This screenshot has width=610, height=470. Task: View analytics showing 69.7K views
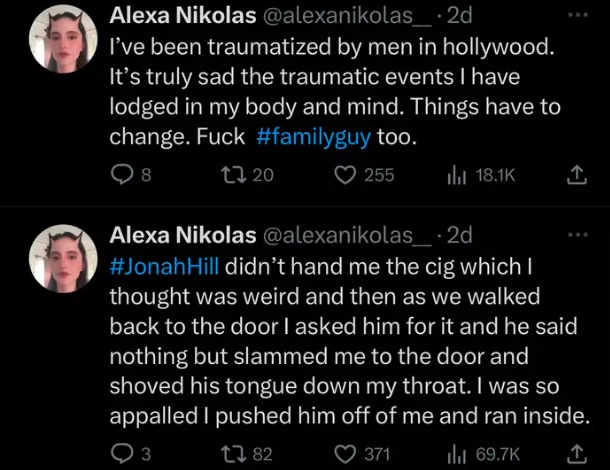[460, 454]
